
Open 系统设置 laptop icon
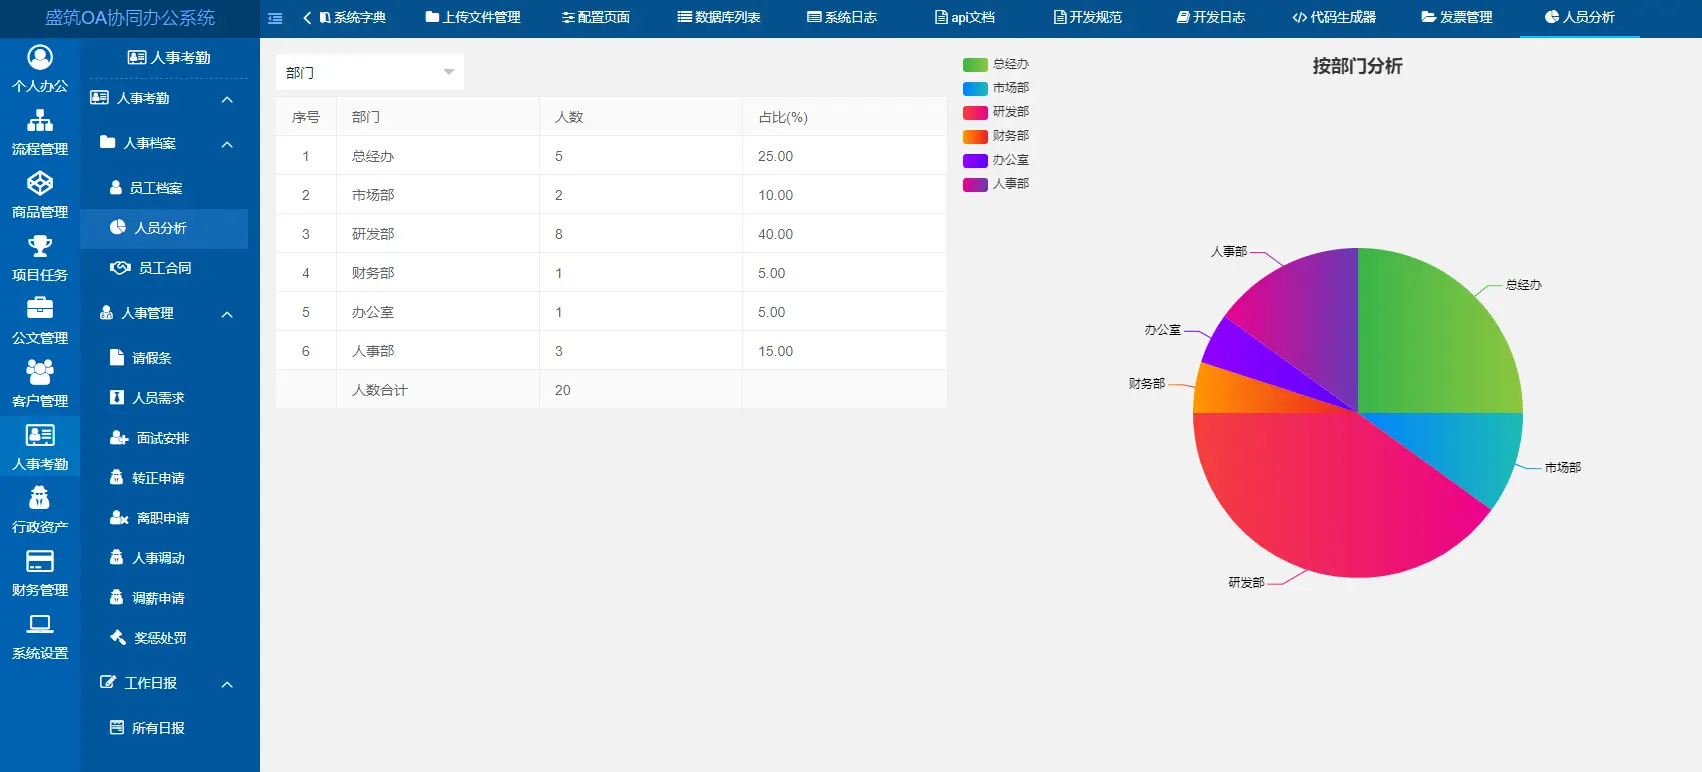pyautogui.click(x=40, y=625)
